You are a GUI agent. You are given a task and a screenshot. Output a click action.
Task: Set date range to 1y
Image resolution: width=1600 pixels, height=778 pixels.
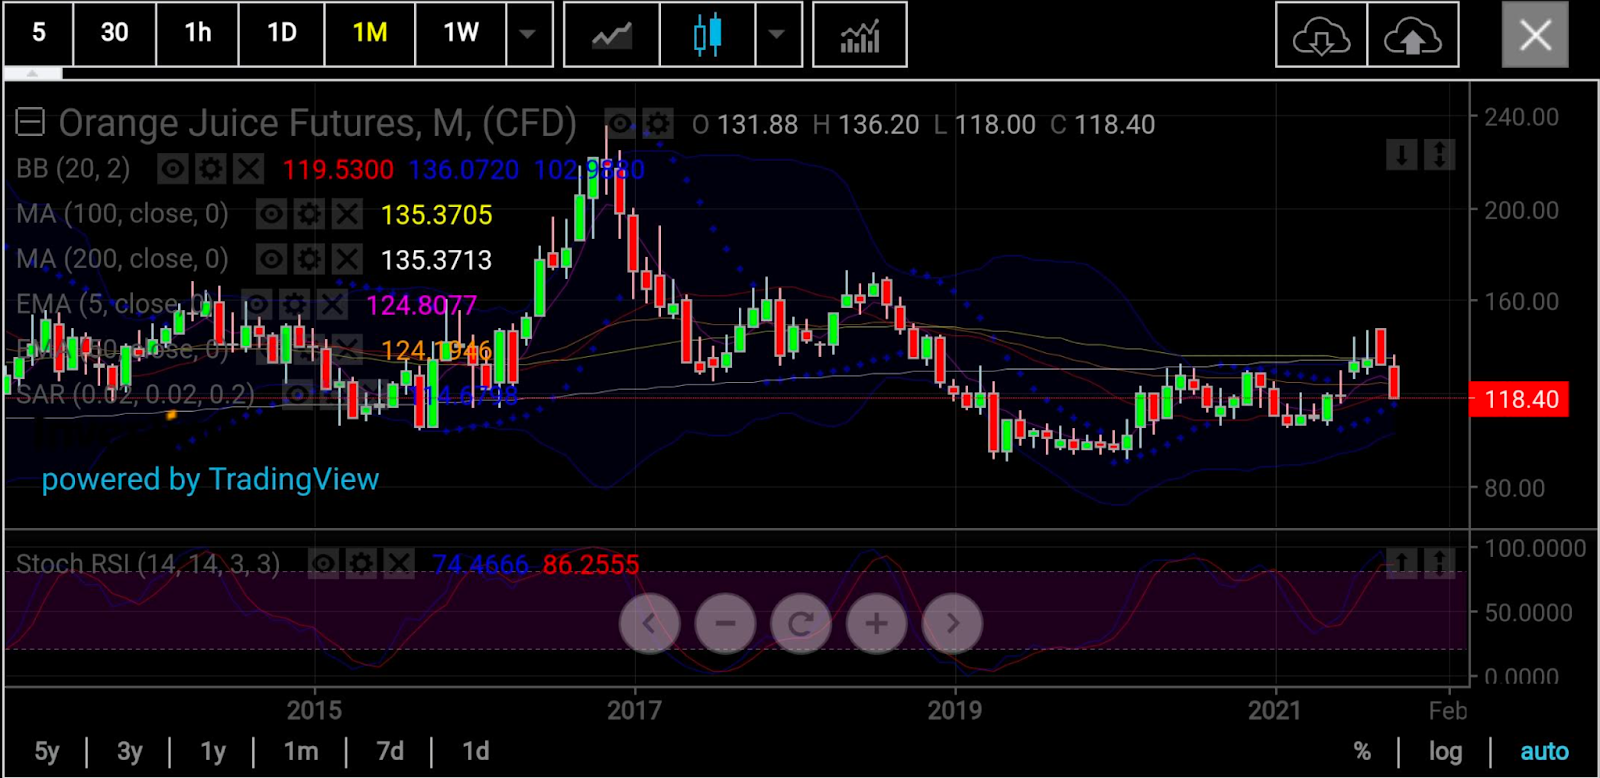click(213, 751)
